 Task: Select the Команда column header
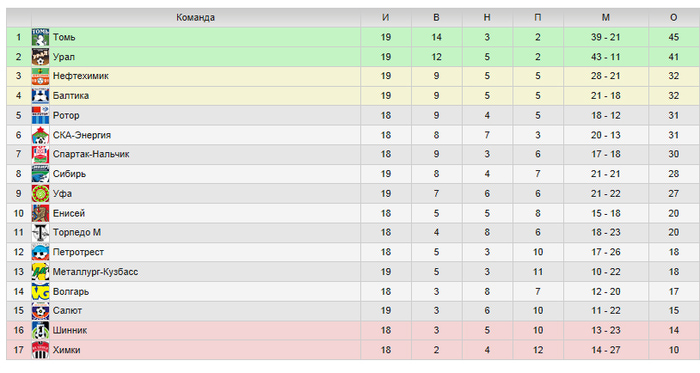point(196,17)
